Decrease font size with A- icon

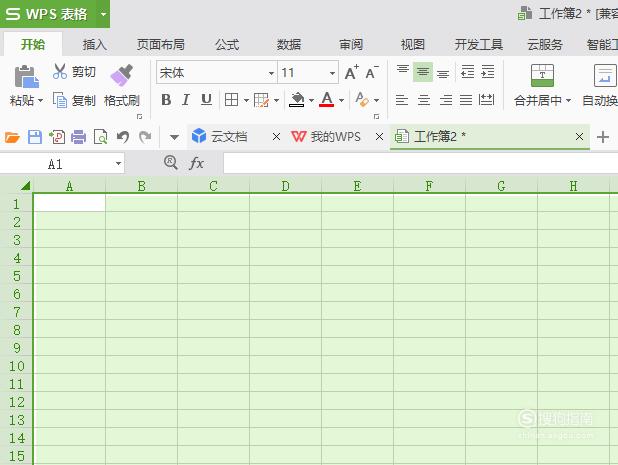[372, 73]
